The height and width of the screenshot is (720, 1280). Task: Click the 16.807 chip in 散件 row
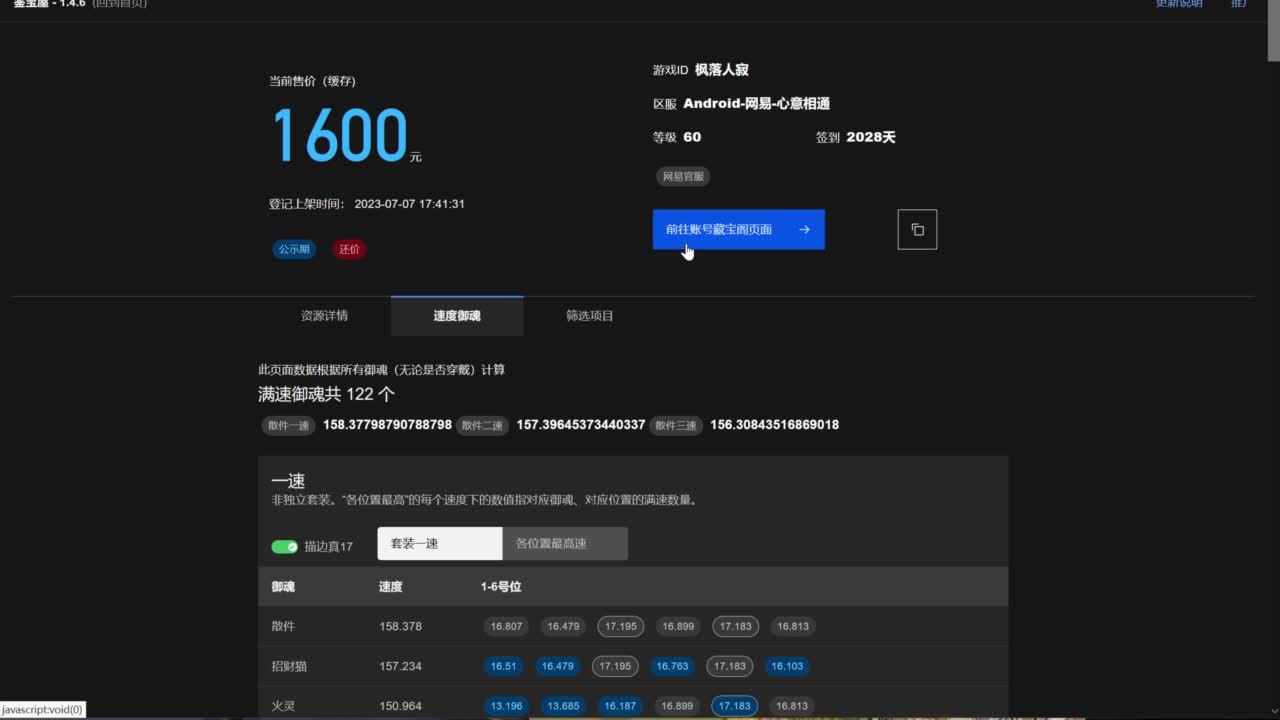pos(506,627)
